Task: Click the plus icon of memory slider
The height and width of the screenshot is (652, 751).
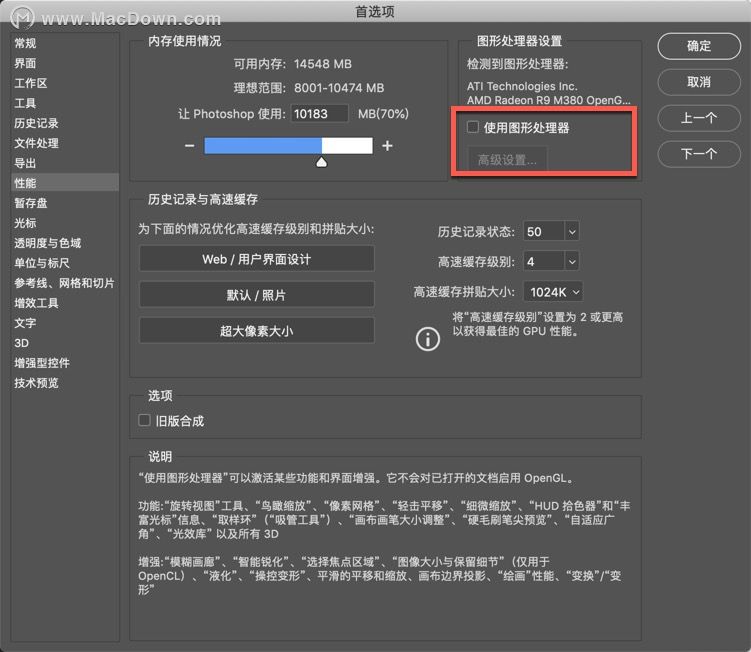Action: click(x=387, y=146)
